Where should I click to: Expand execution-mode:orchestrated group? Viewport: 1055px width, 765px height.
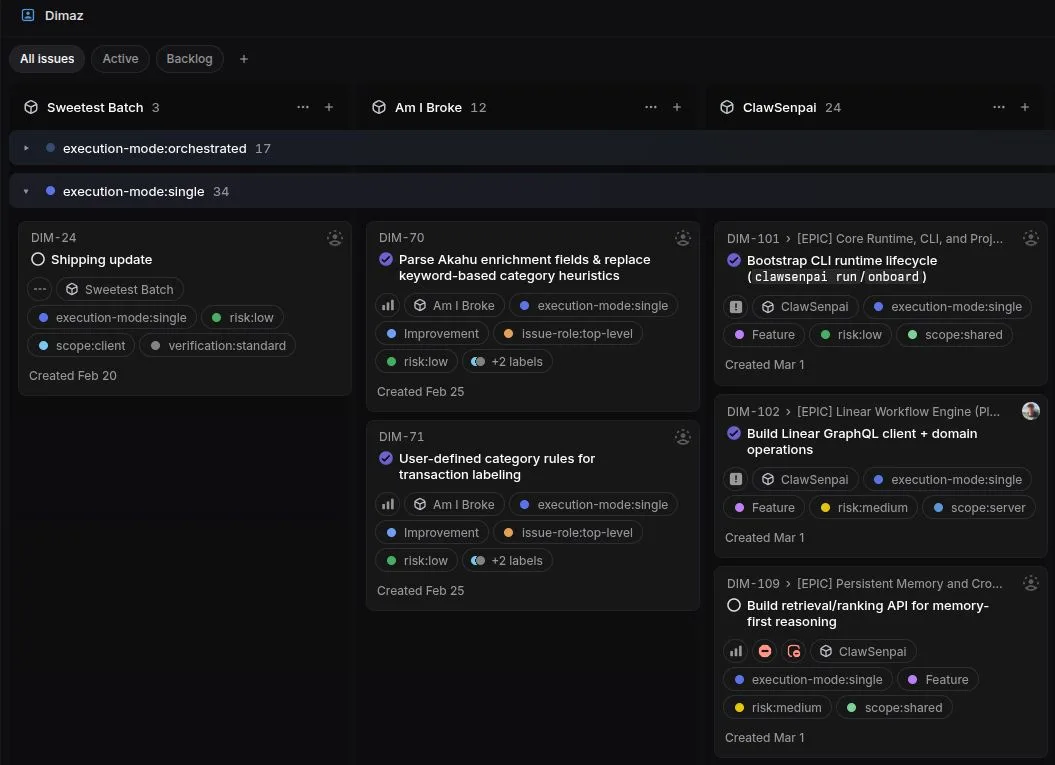tap(26, 148)
